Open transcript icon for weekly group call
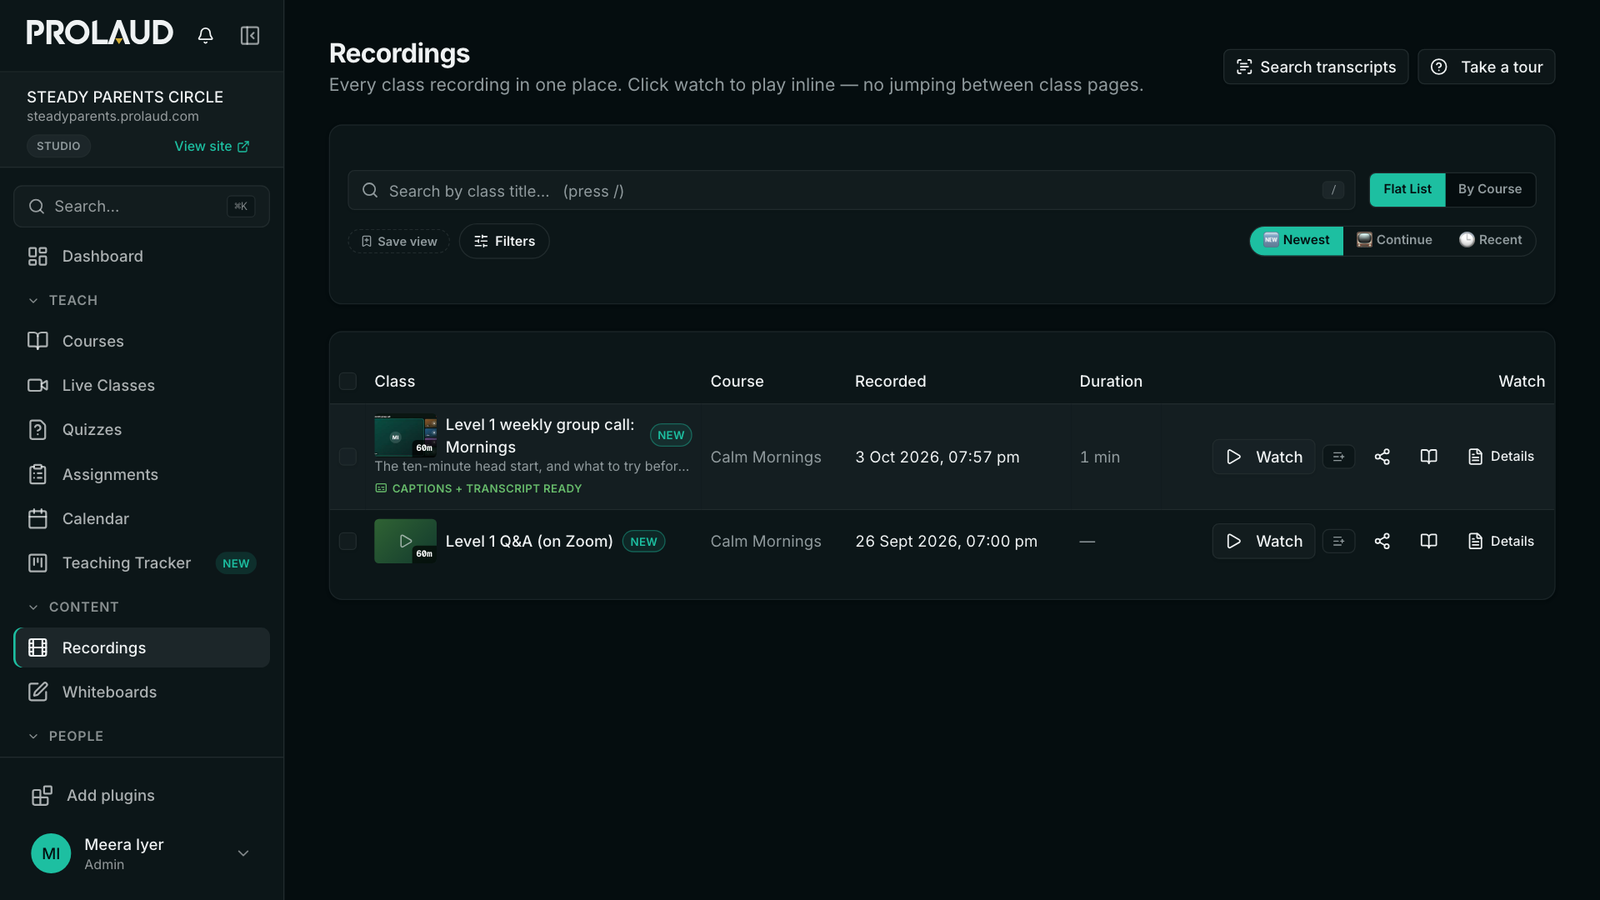The image size is (1600, 900). 1339,457
